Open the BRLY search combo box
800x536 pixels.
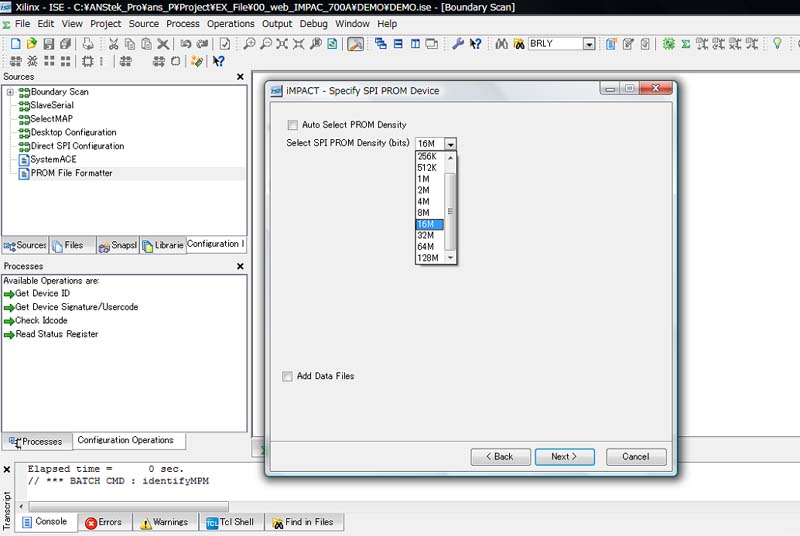click(x=589, y=44)
